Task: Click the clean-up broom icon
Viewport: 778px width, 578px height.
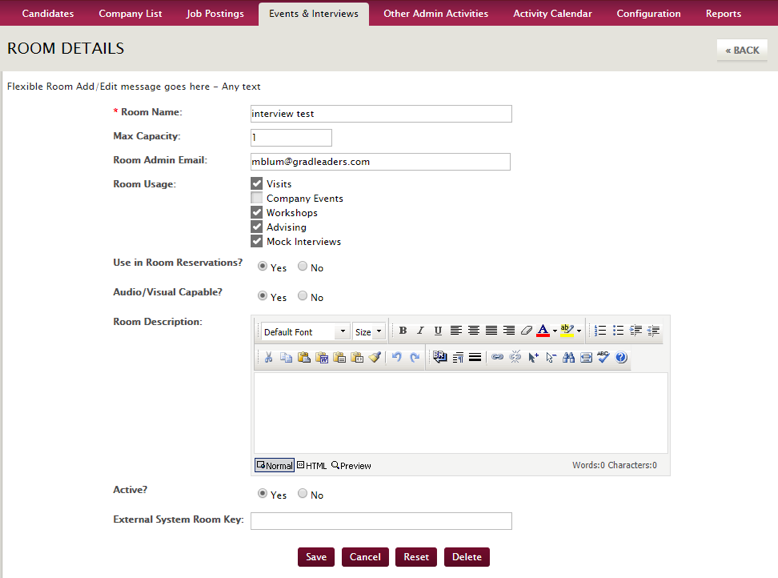Action: [x=375, y=357]
